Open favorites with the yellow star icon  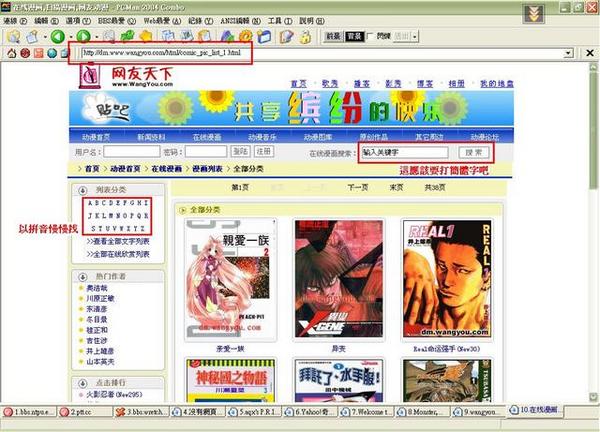pyautogui.click(x=145, y=36)
